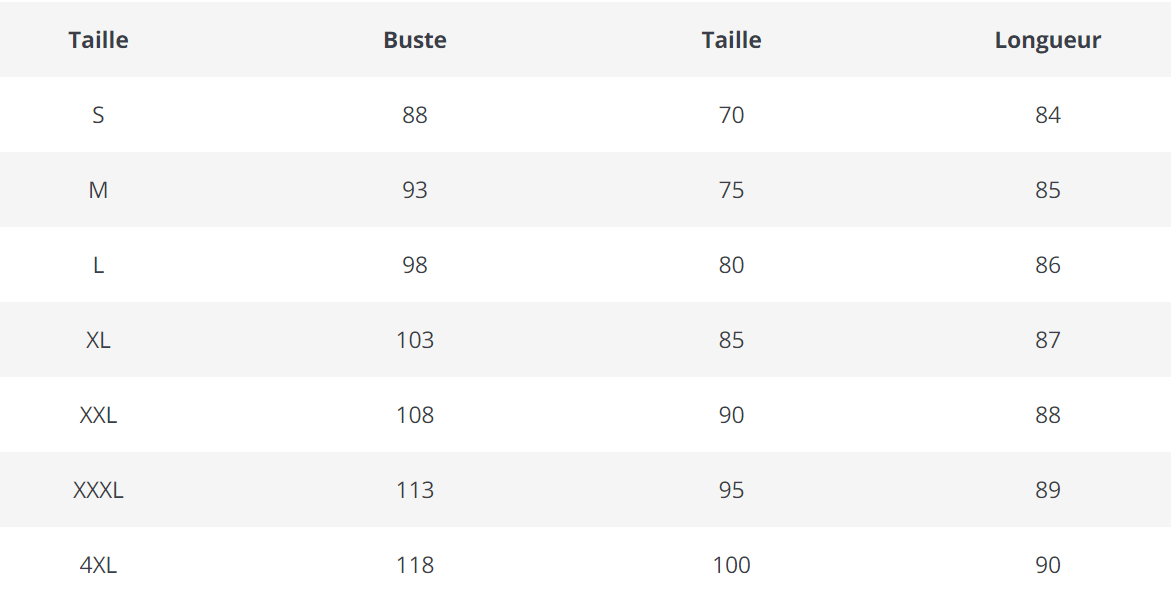Select the XXXL size cell
The image size is (1171, 610).
pos(98,490)
